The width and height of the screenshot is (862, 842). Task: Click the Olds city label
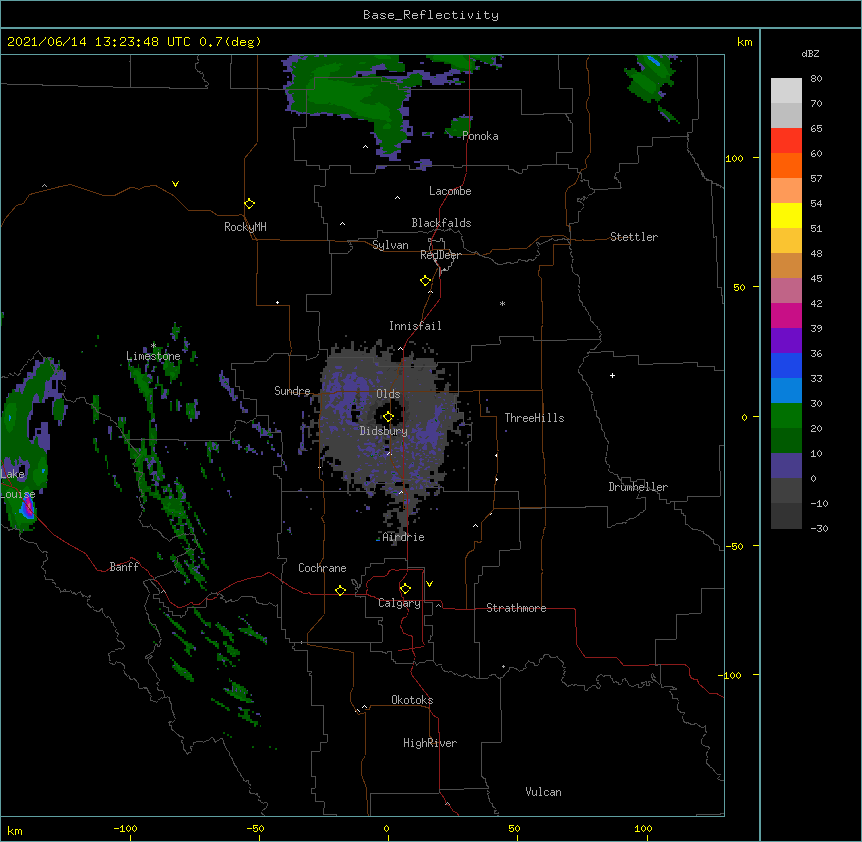[x=388, y=394]
